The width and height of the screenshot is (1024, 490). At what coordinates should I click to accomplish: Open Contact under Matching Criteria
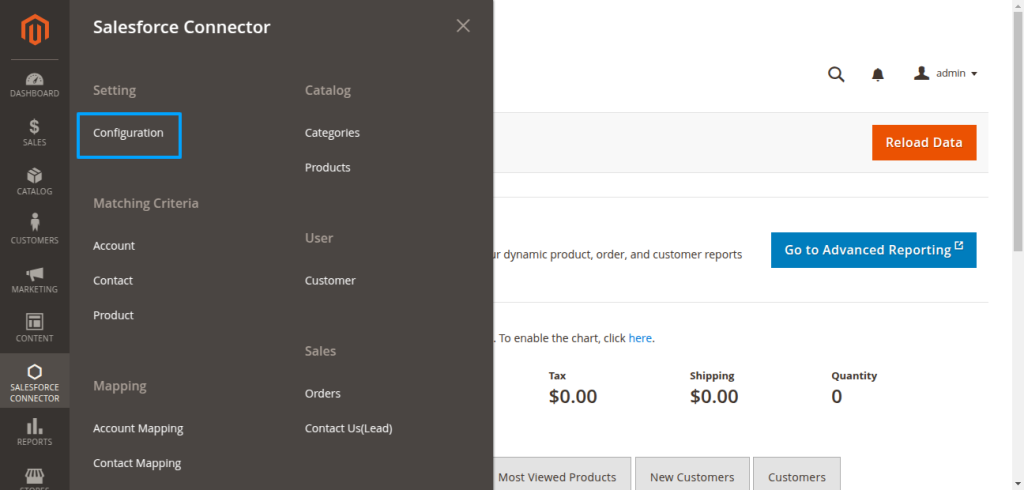pos(113,280)
